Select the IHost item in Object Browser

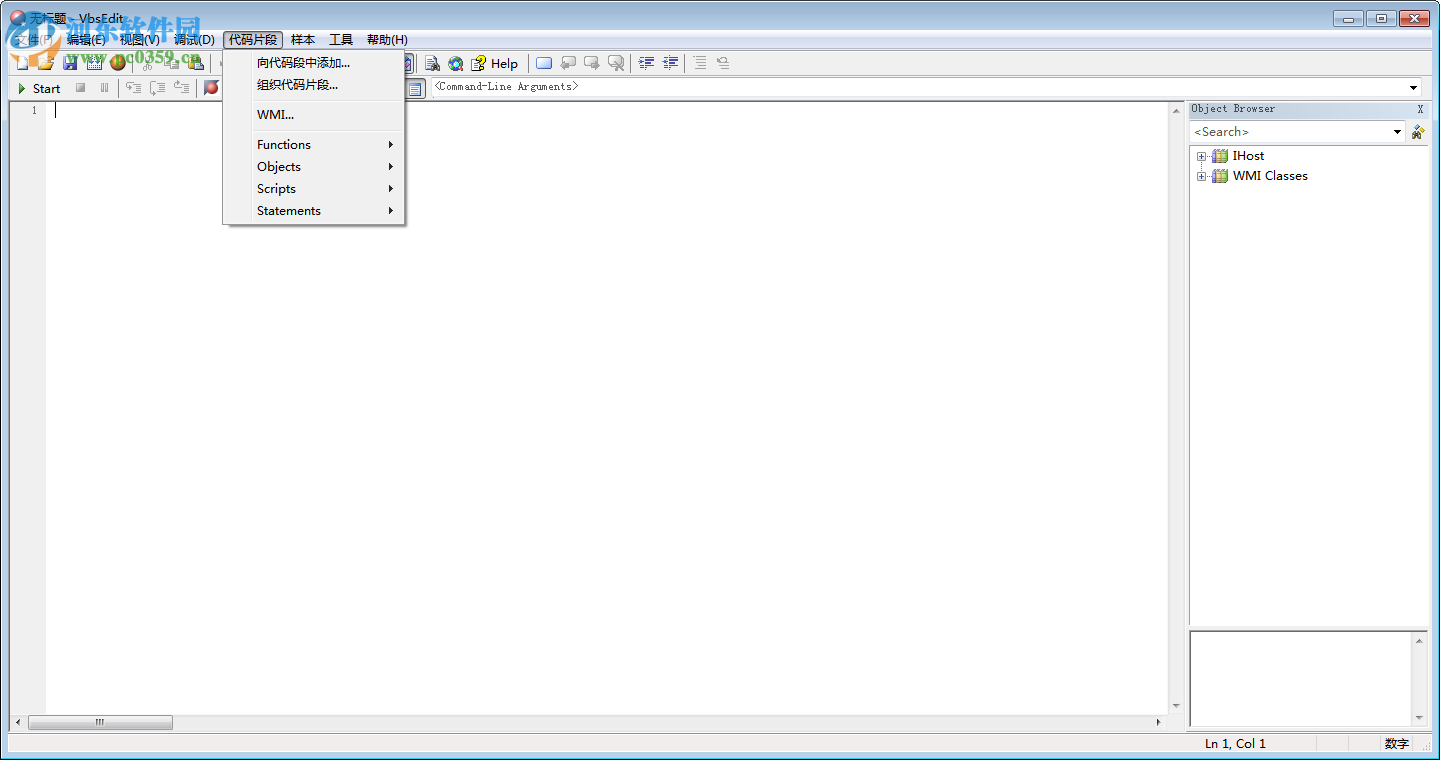tap(1248, 156)
